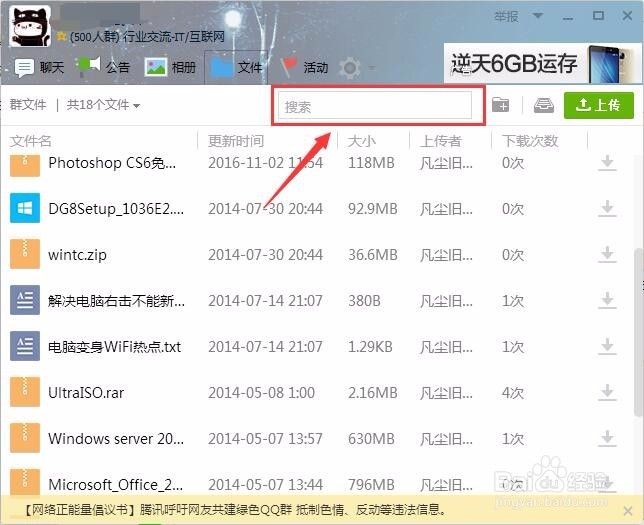Screen dimensions: 644x525
Task: Open the group avatar image
Action: [x=30, y=25]
